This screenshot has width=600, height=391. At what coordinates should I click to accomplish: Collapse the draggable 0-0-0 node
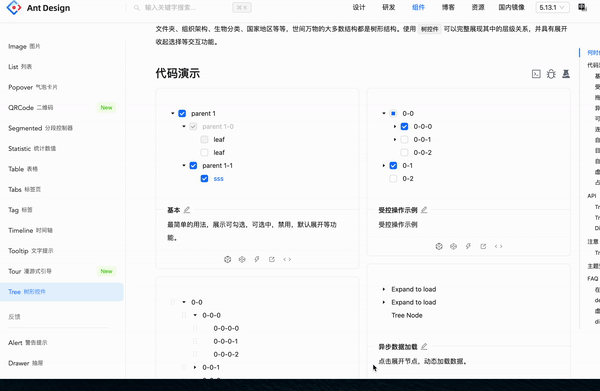click(x=195, y=315)
